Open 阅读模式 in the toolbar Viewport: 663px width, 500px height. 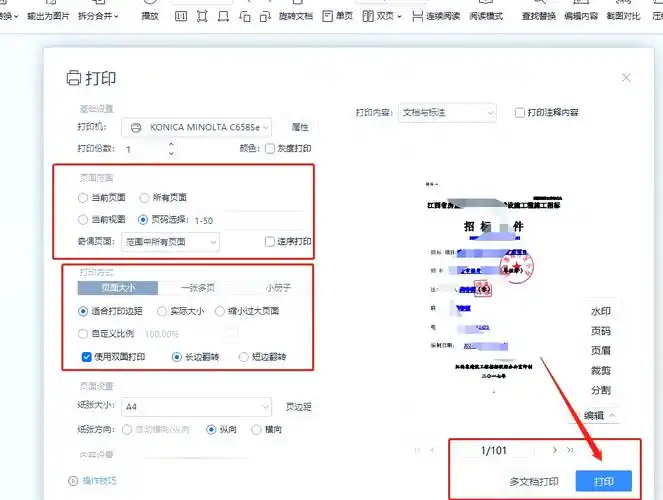pos(486,16)
